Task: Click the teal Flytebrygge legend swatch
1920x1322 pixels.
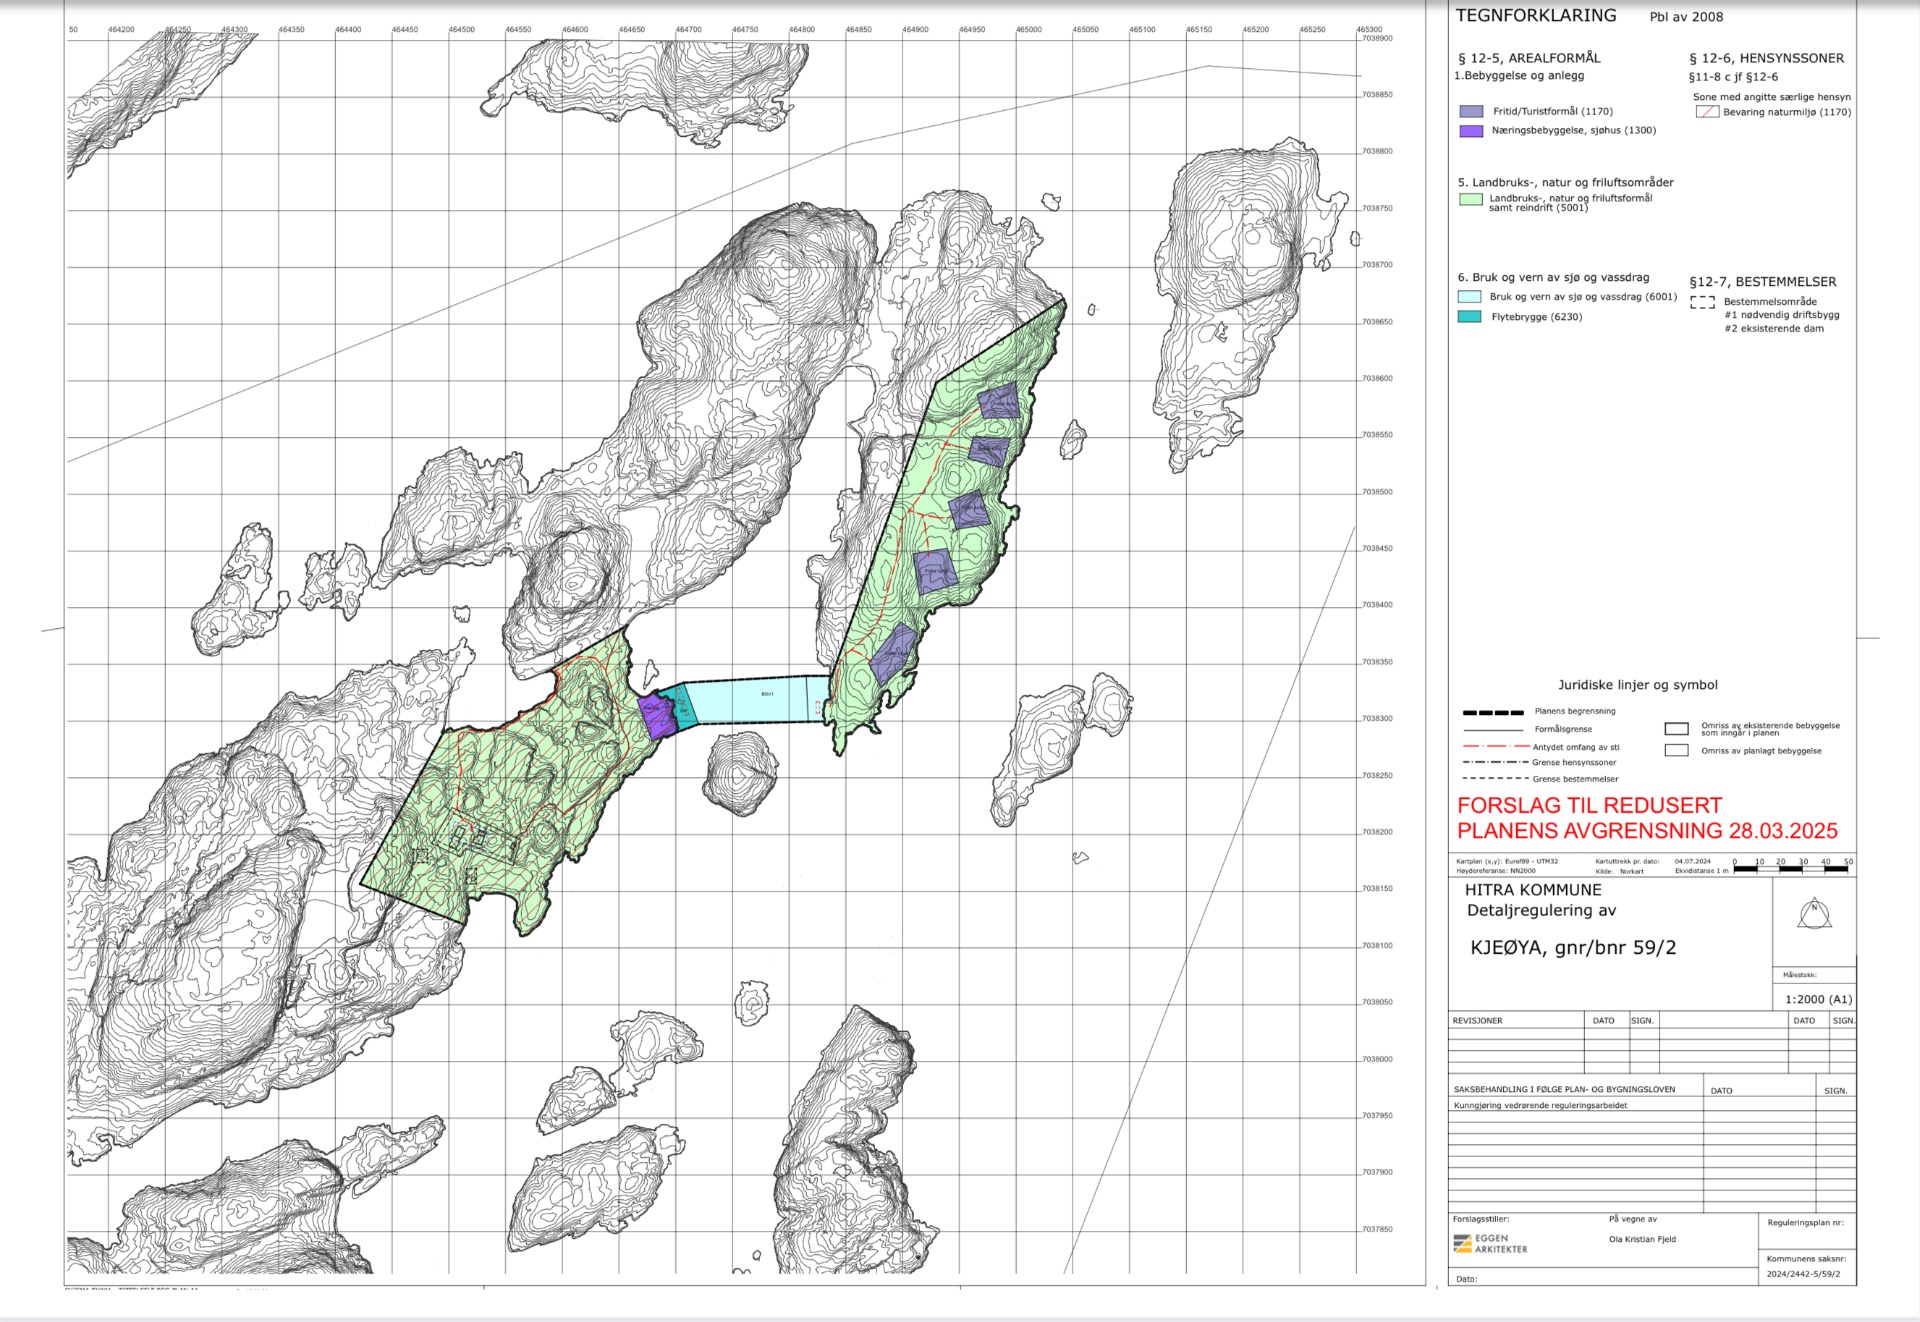Action: [1469, 317]
